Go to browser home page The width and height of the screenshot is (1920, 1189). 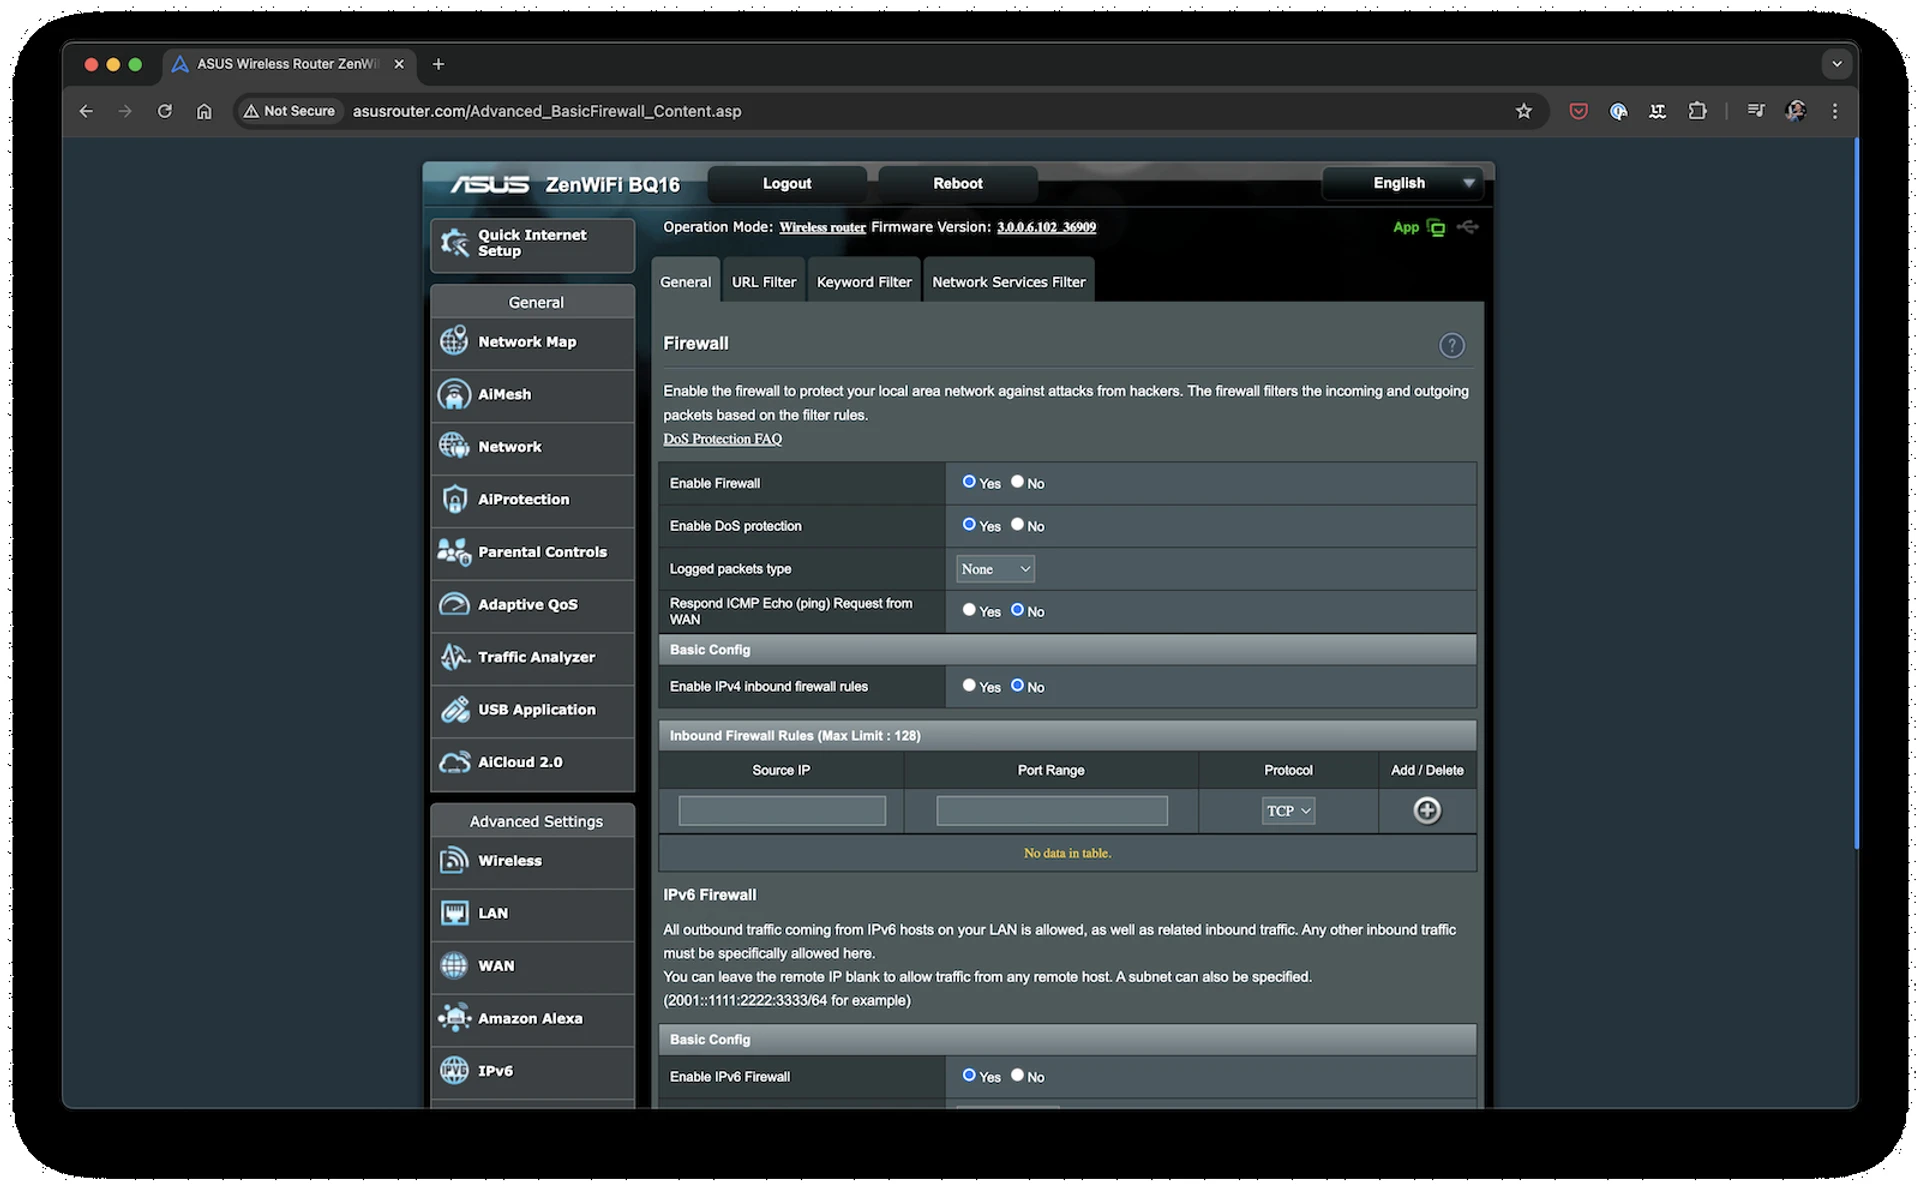tap(204, 111)
